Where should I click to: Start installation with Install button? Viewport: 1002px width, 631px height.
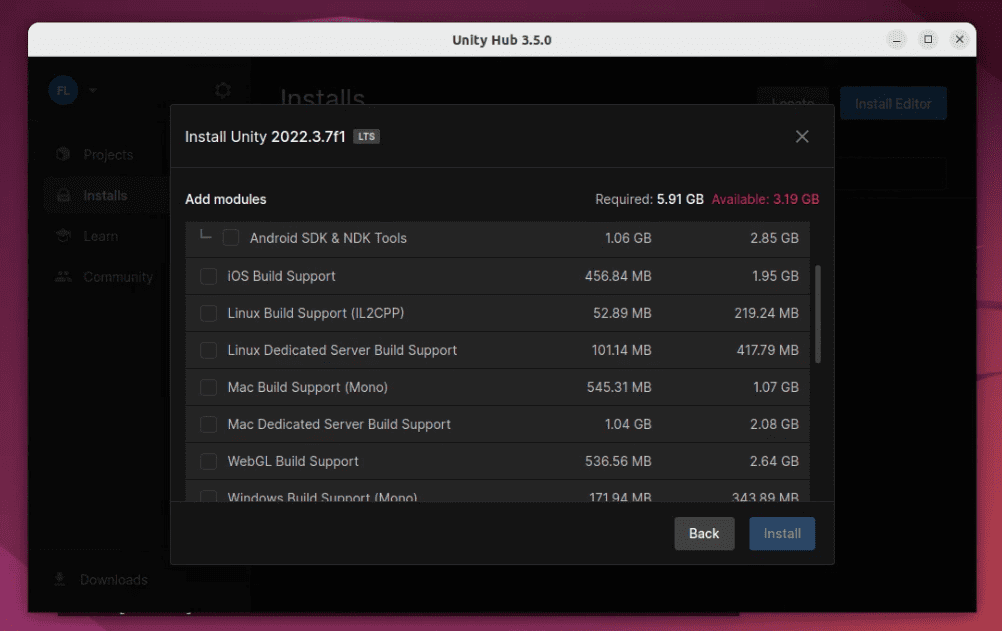tap(782, 533)
